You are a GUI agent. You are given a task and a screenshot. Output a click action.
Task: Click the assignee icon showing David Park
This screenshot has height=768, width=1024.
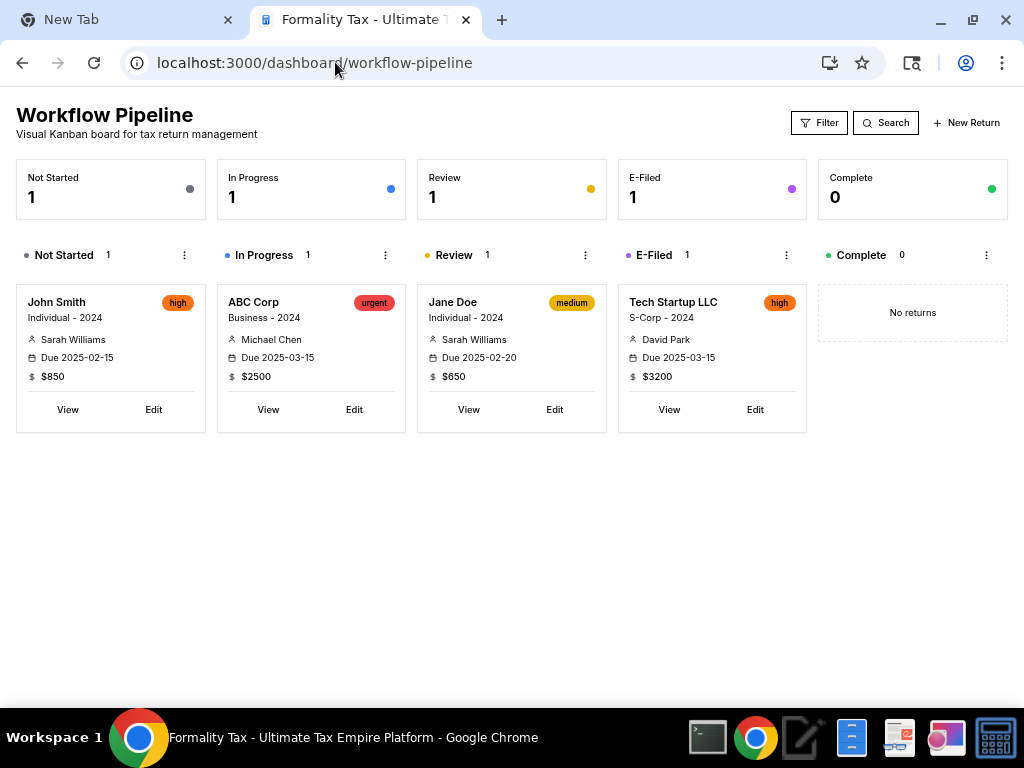point(632,339)
